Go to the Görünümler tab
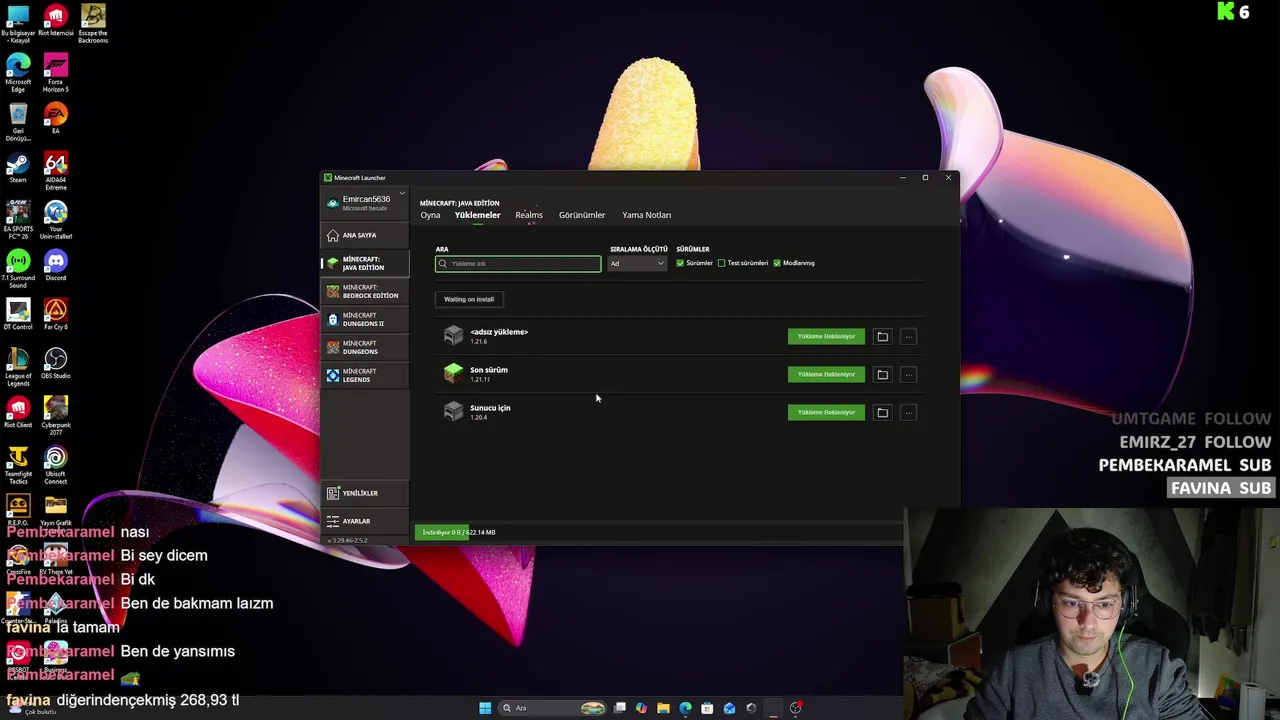The height and width of the screenshot is (720, 1280). (582, 215)
